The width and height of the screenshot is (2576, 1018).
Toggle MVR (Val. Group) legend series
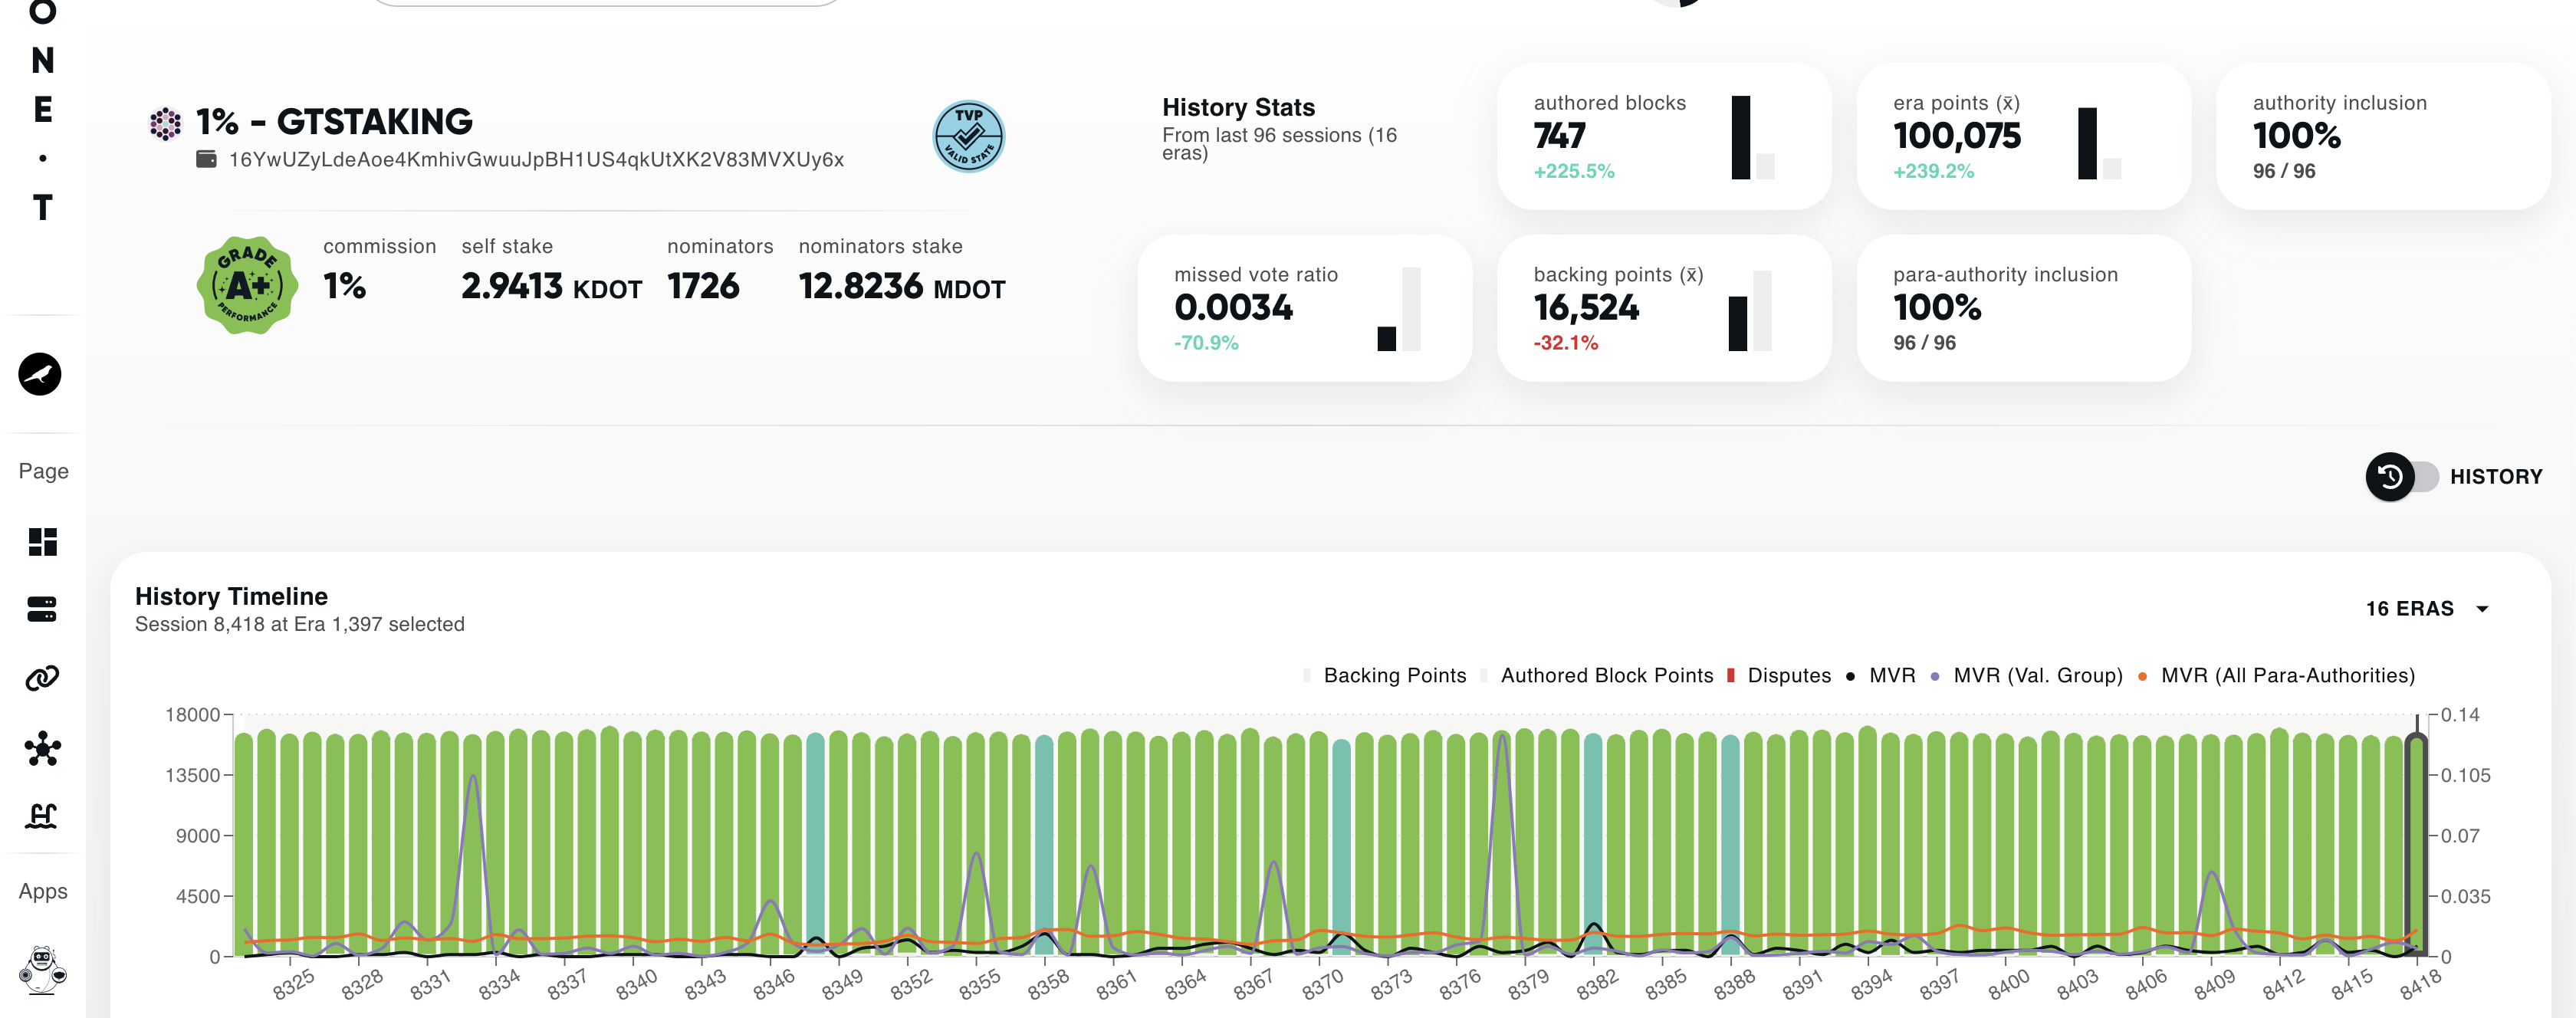point(2026,676)
